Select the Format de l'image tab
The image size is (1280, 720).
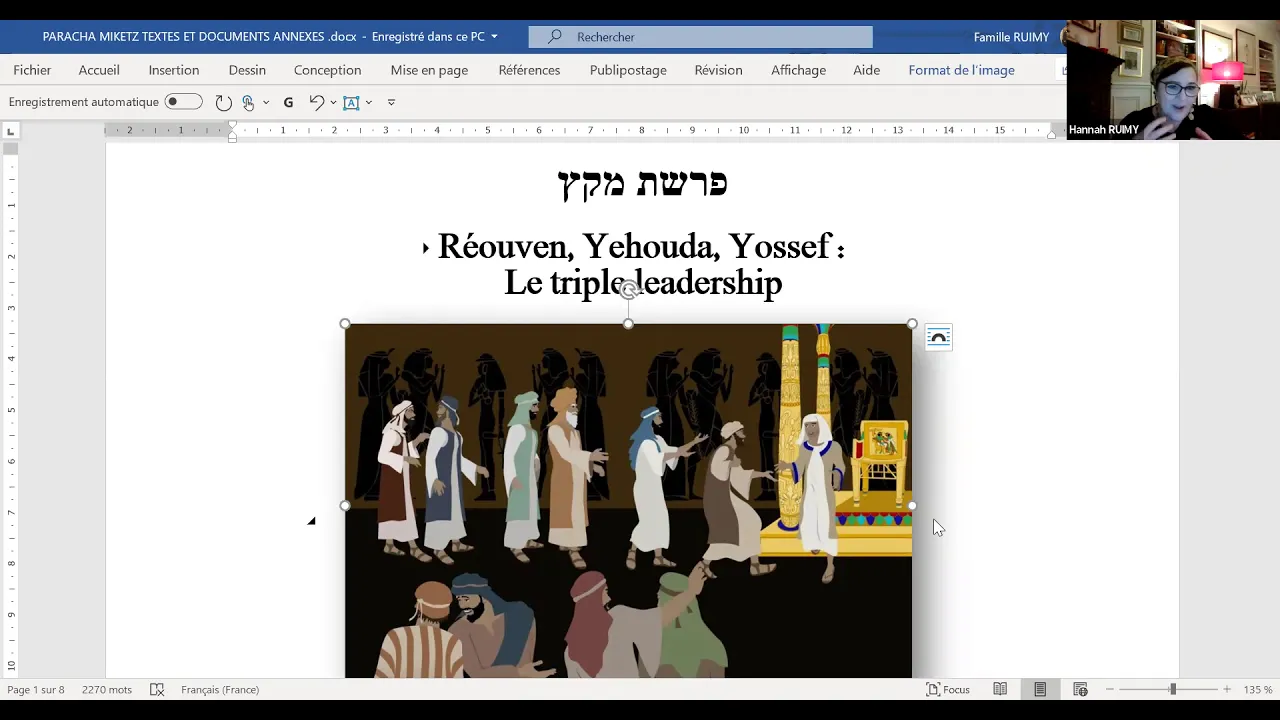tap(961, 70)
